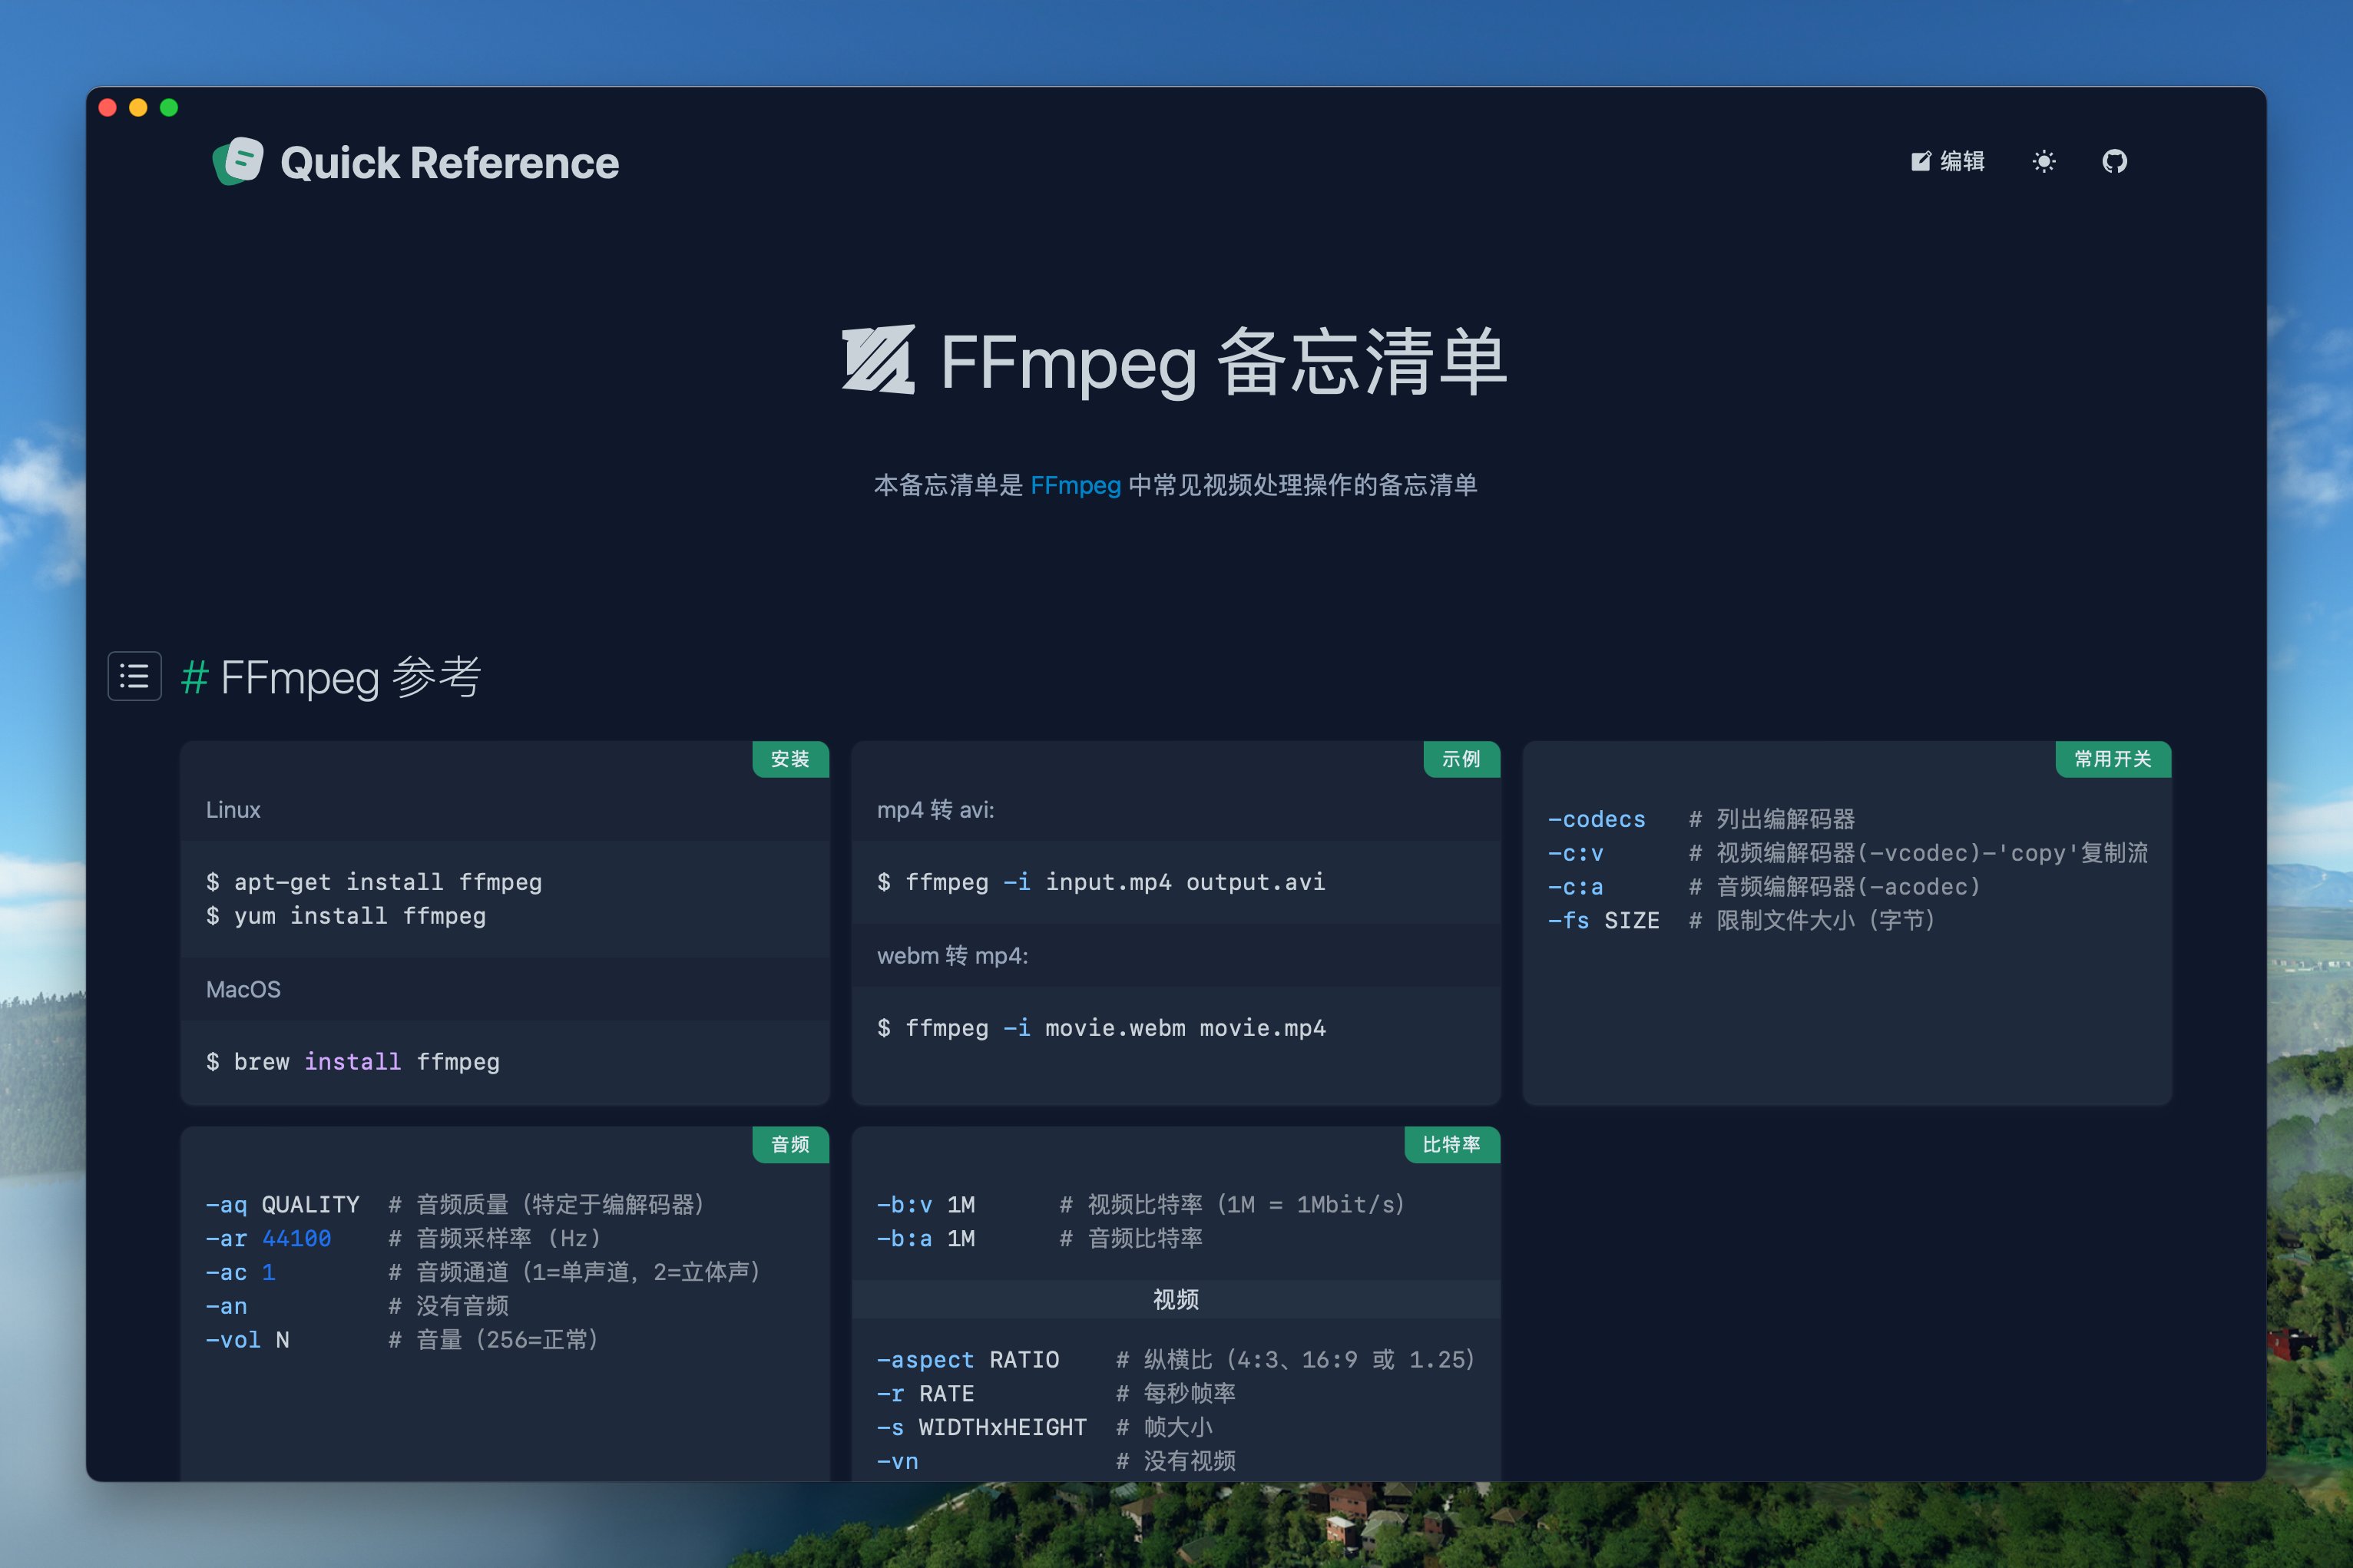The image size is (2353, 1568).
Task: Click the -aq QUALITY option text
Action: pos(283,1205)
